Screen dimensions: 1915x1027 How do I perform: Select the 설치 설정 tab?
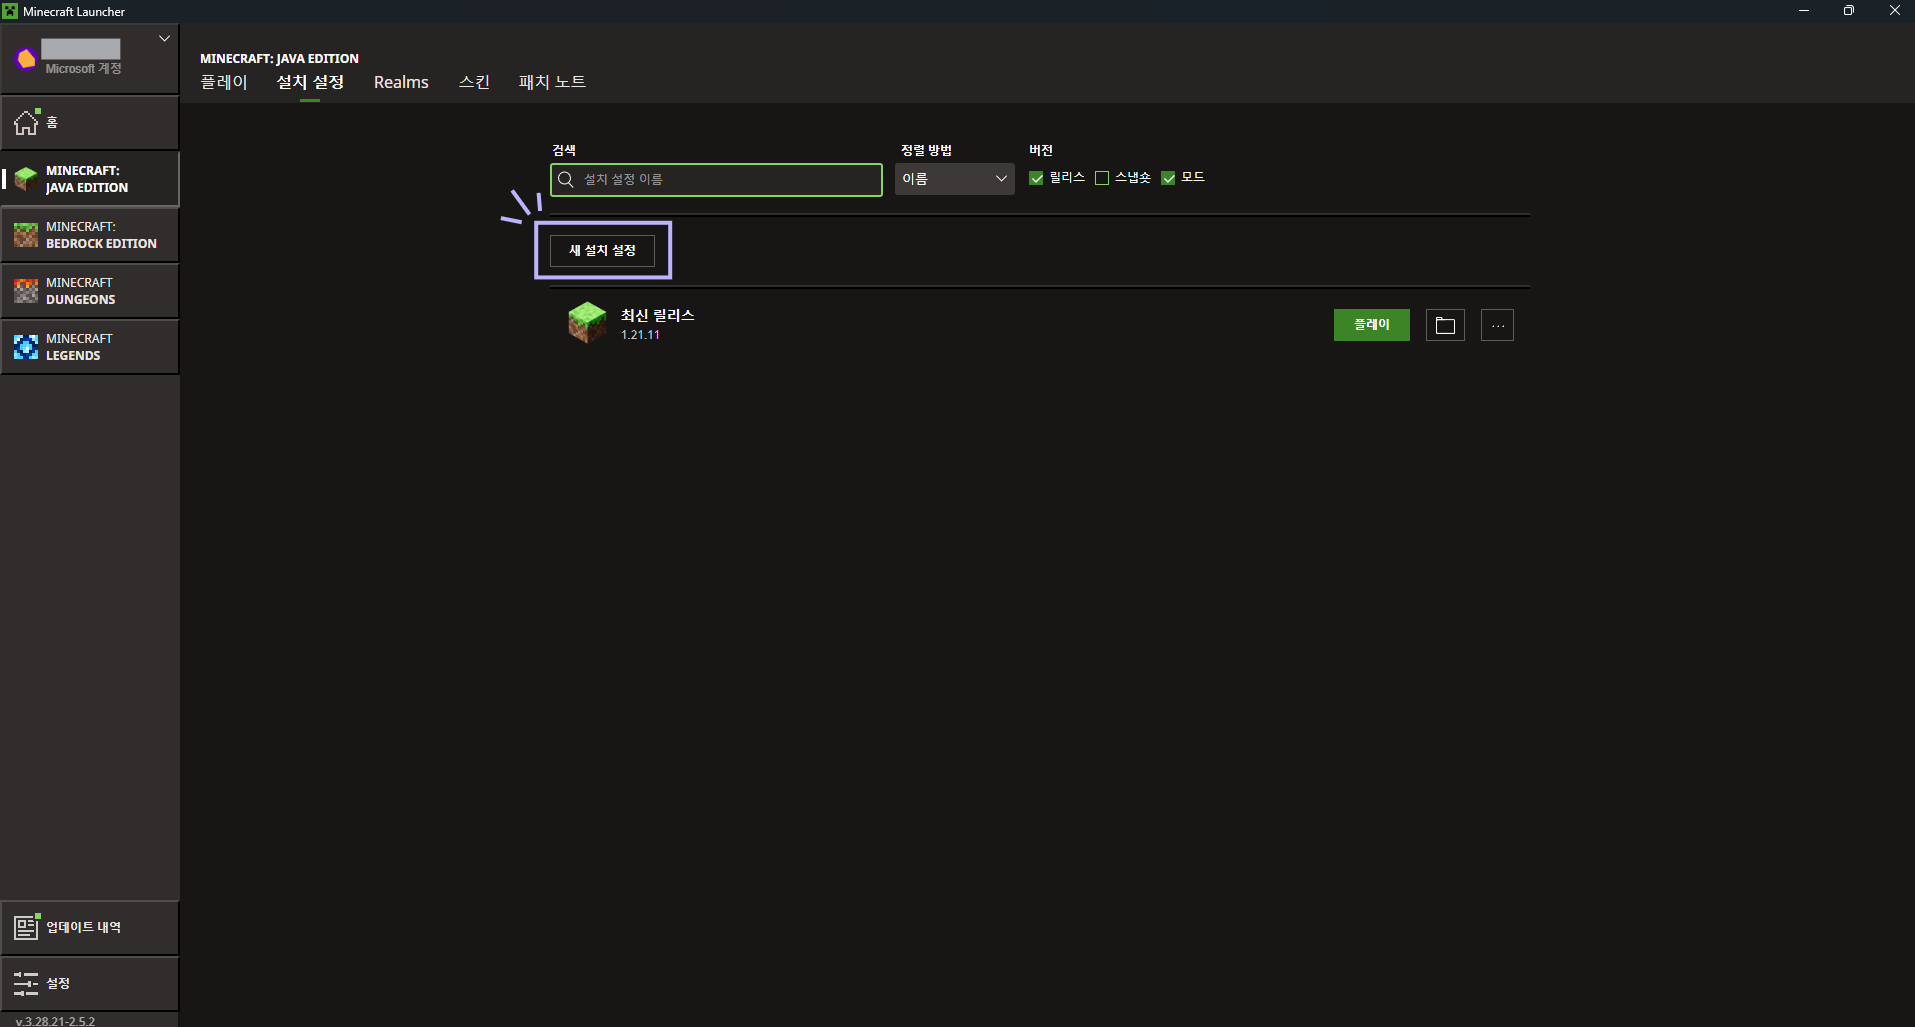(x=310, y=82)
